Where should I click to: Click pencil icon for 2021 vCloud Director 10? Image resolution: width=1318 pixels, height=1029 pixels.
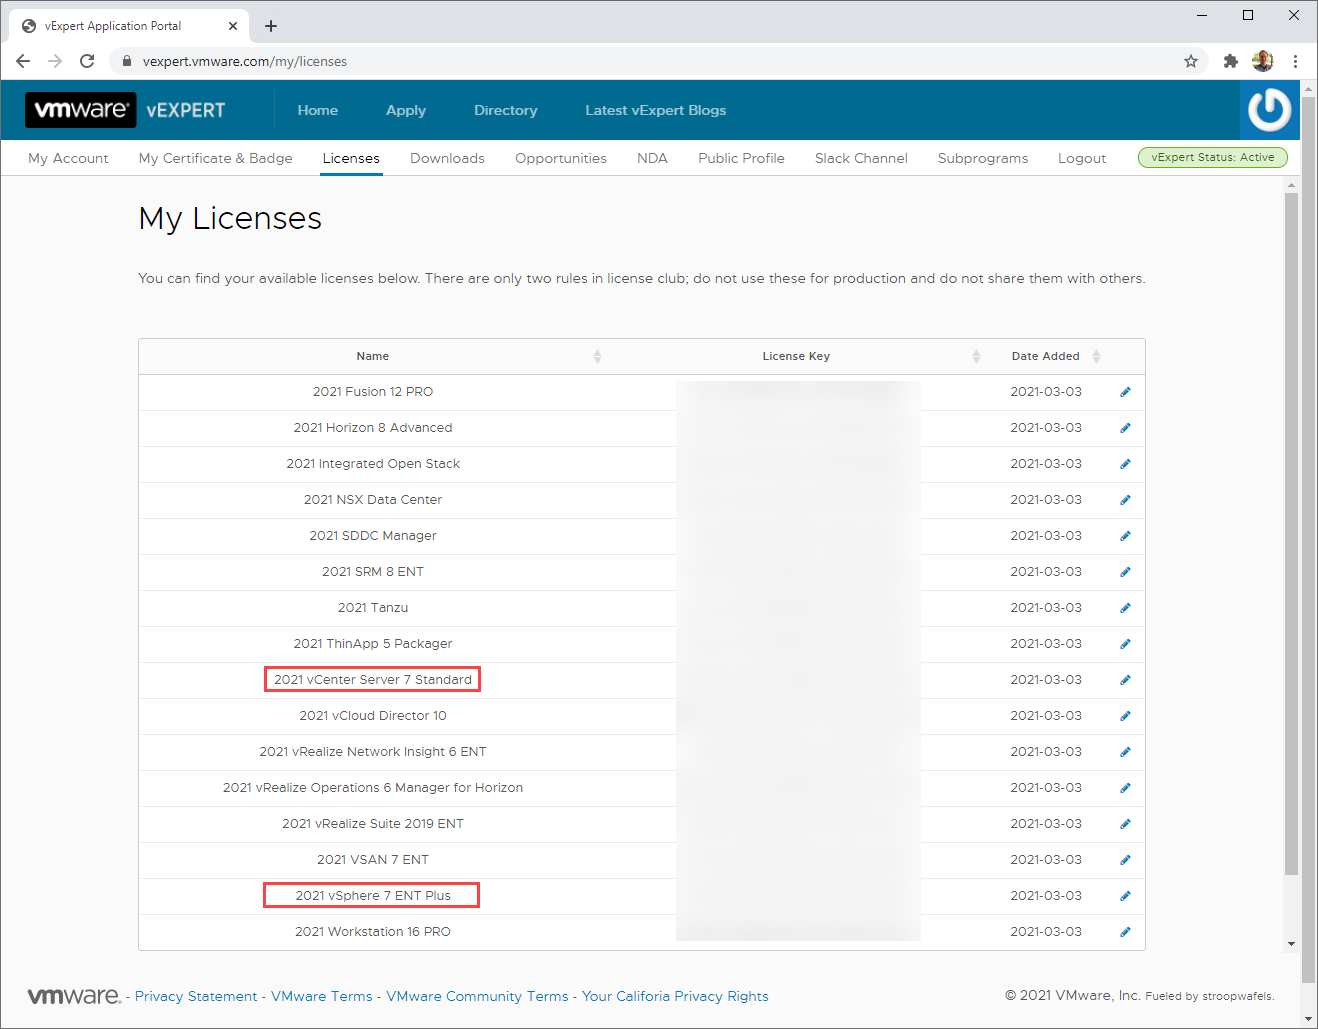click(1125, 716)
